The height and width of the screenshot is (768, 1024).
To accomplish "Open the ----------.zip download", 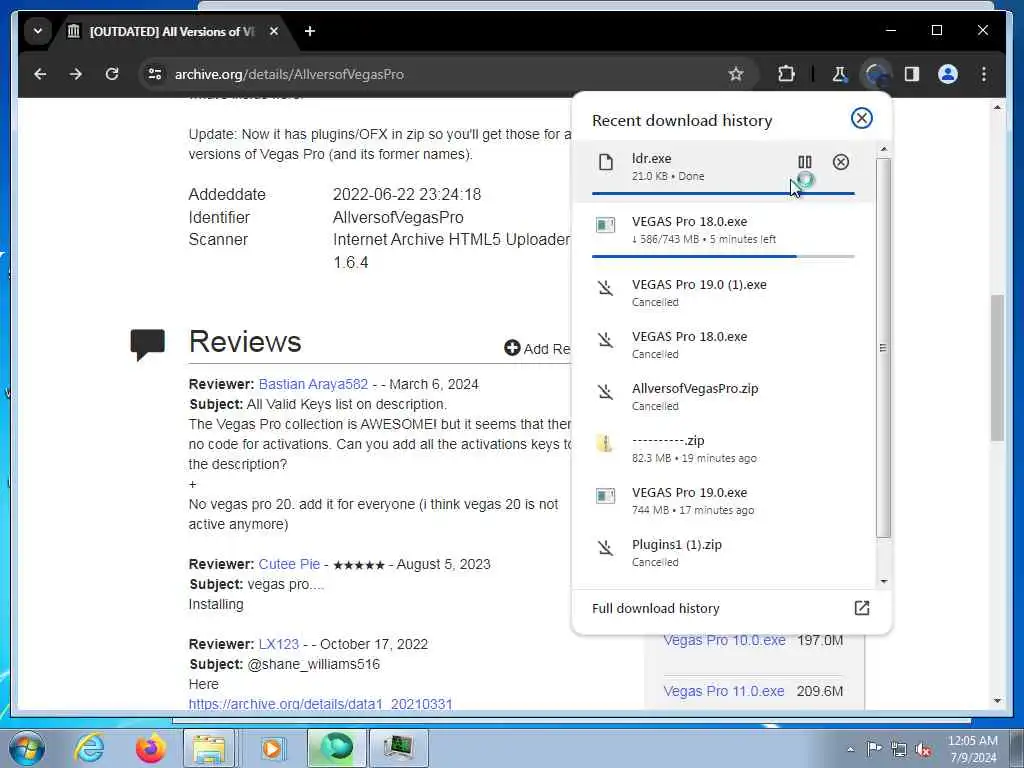I will point(723,449).
